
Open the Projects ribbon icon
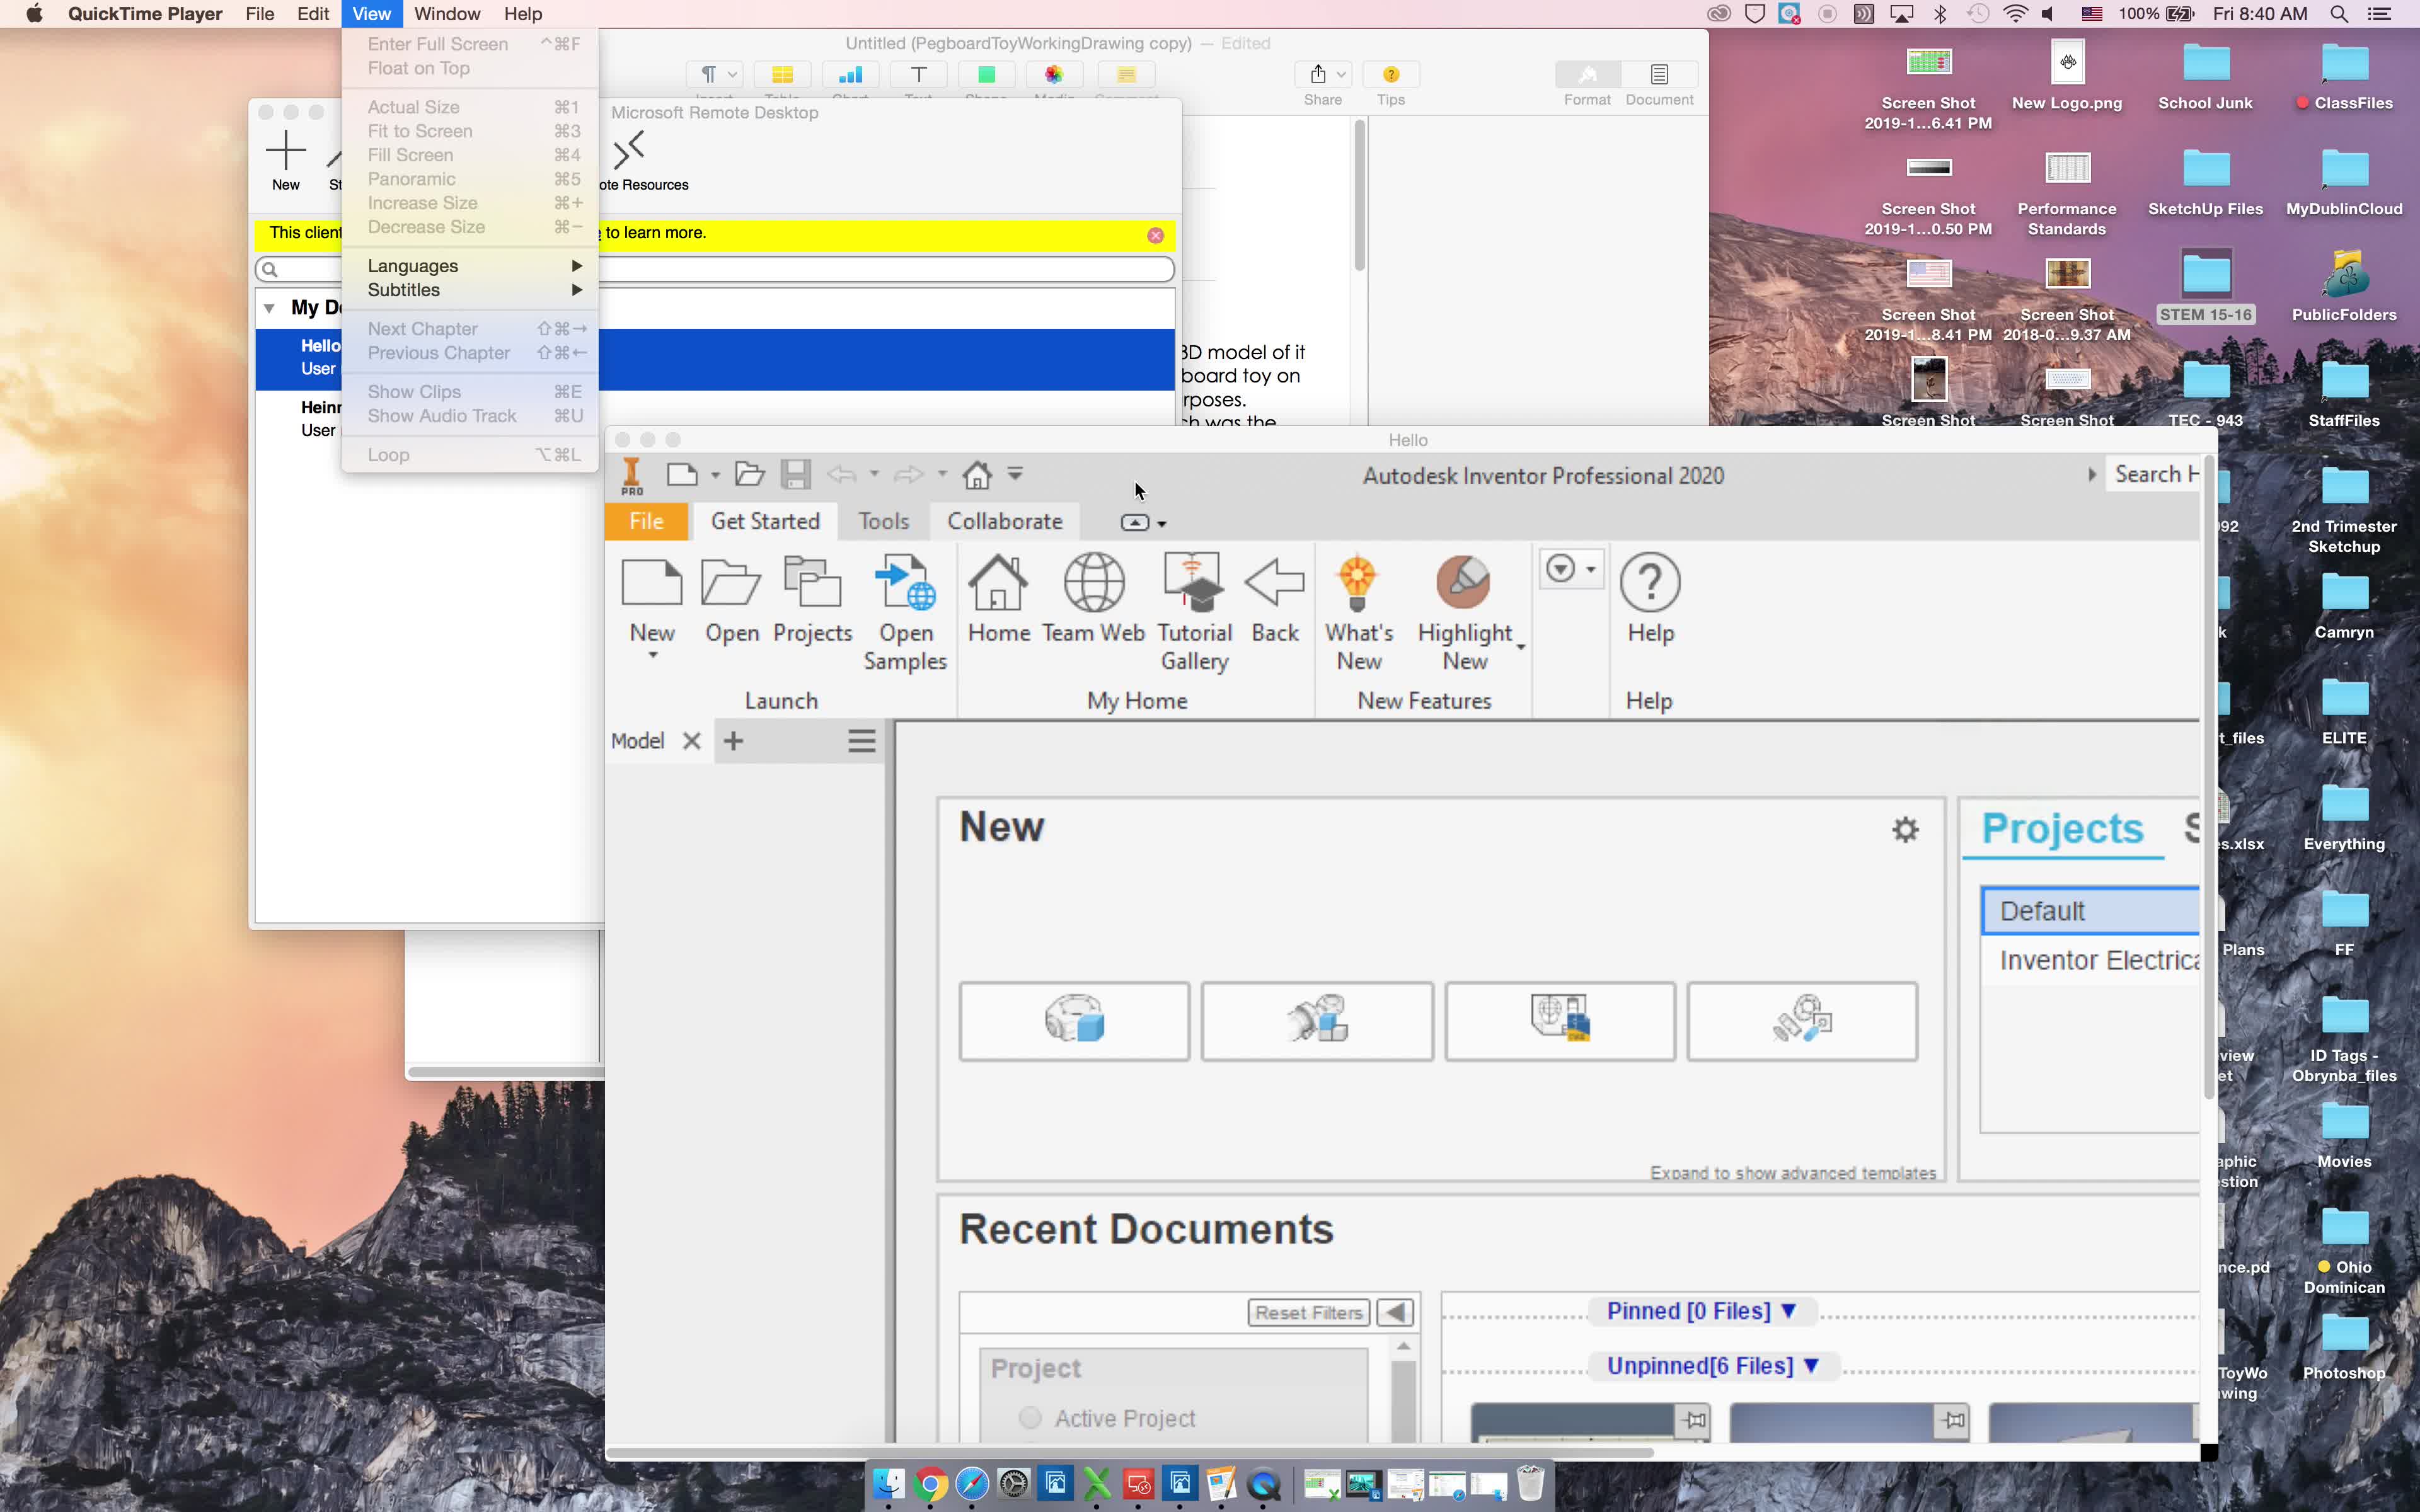coord(812,583)
